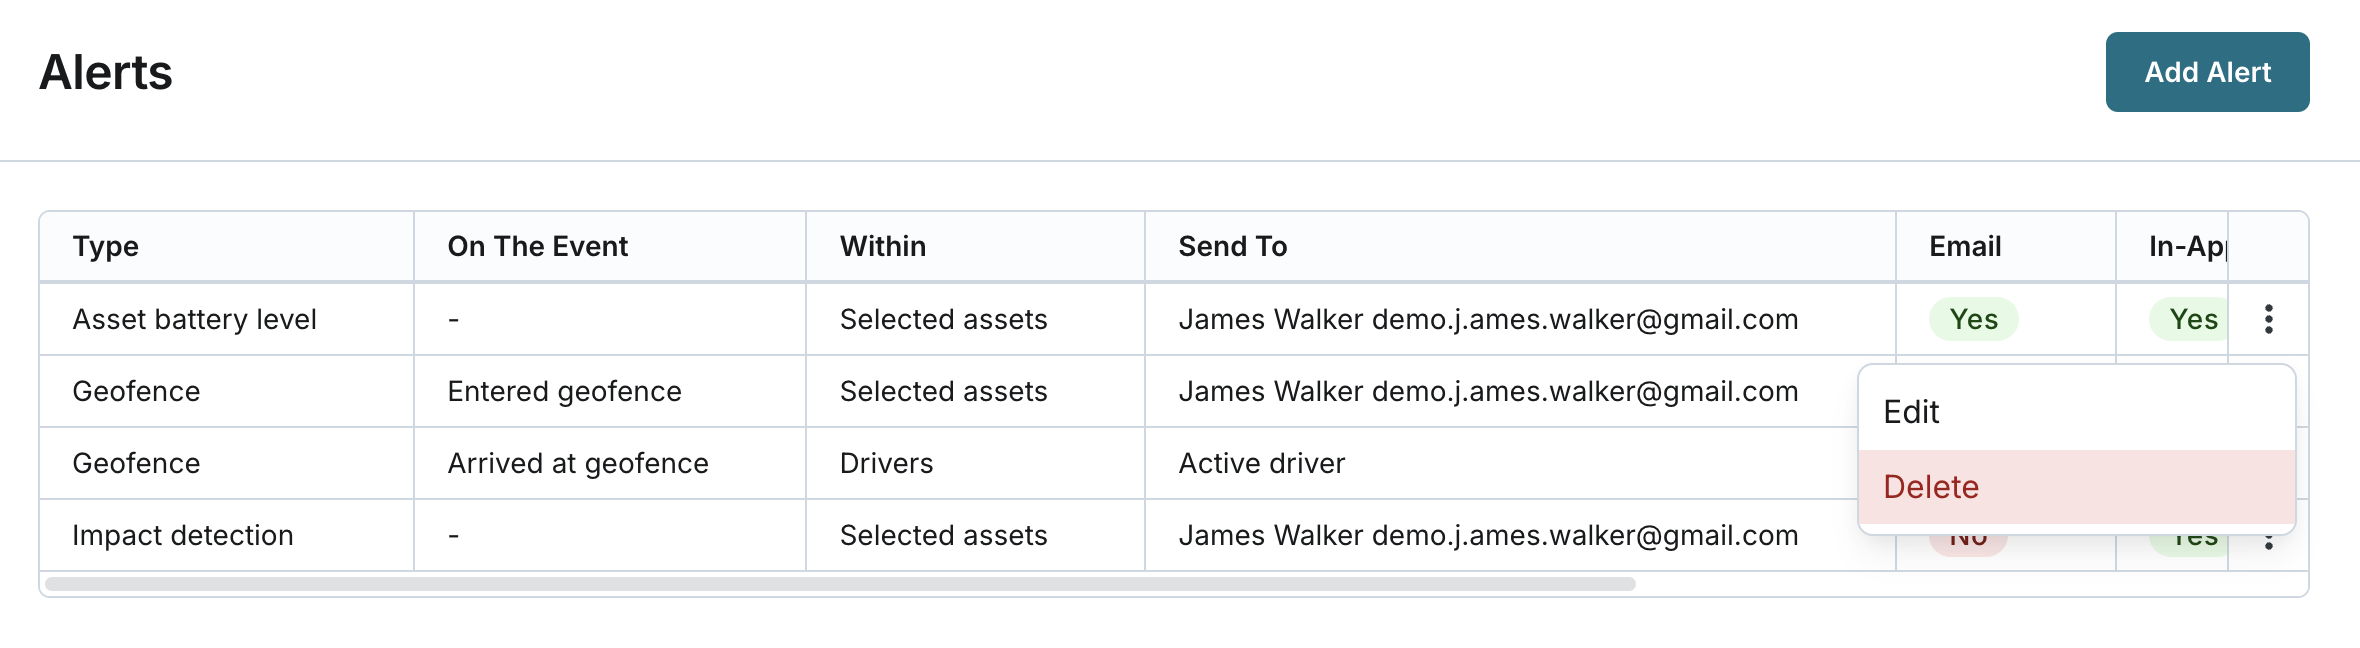Open the Asset battery level row's three-dot menu
The height and width of the screenshot is (648, 2360).
click(2268, 319)
